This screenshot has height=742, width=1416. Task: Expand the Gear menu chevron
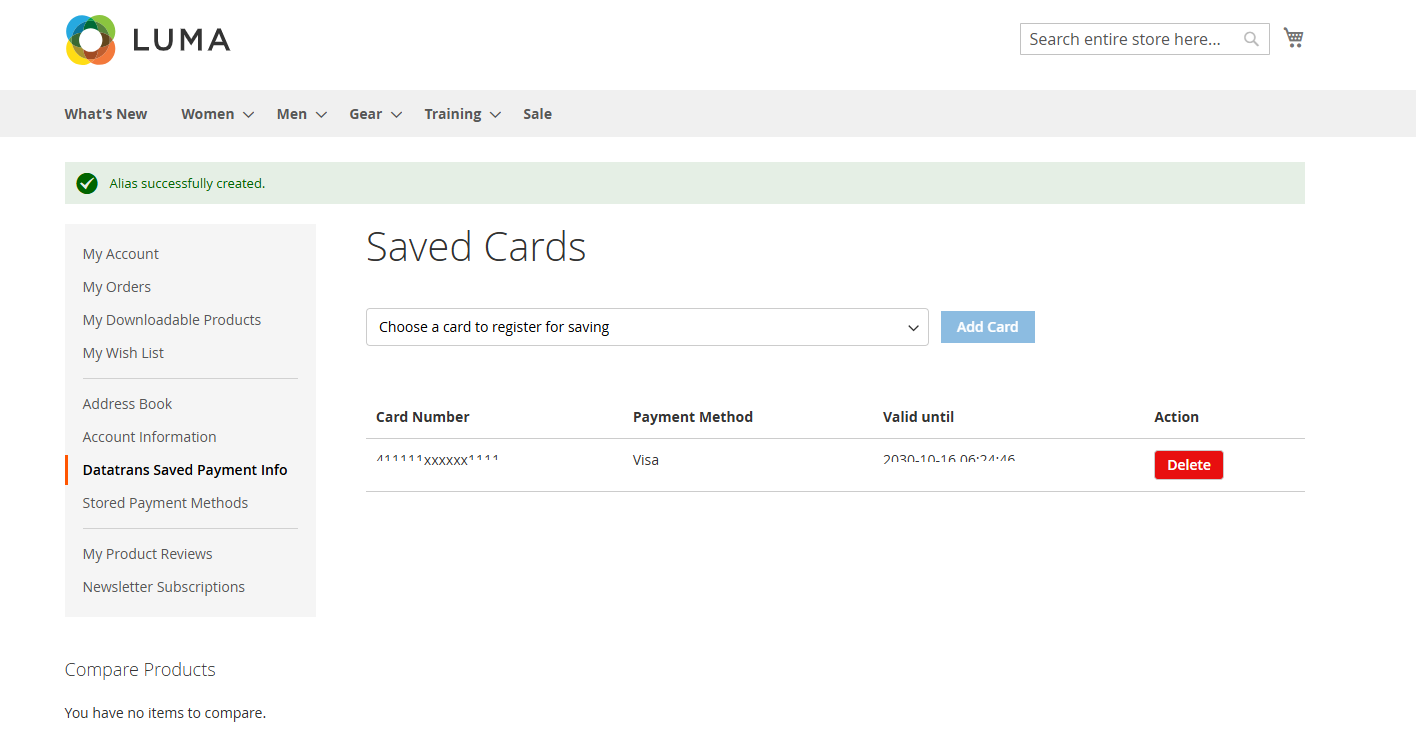[x=397, y=114]
